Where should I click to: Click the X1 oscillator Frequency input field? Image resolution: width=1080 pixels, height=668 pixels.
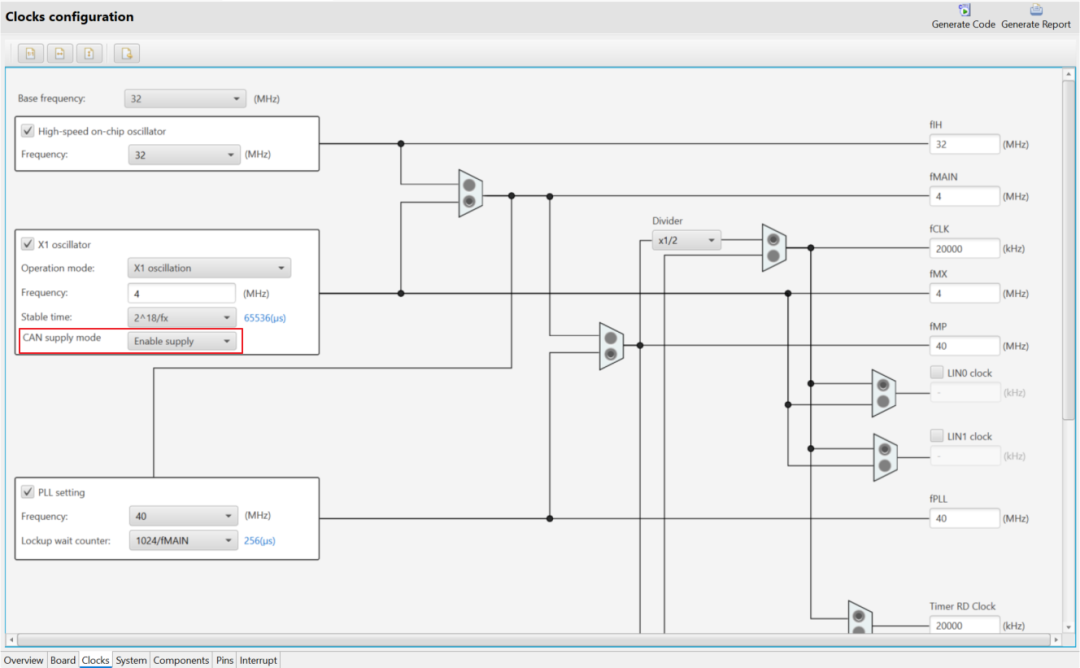(x=181, y=293)
